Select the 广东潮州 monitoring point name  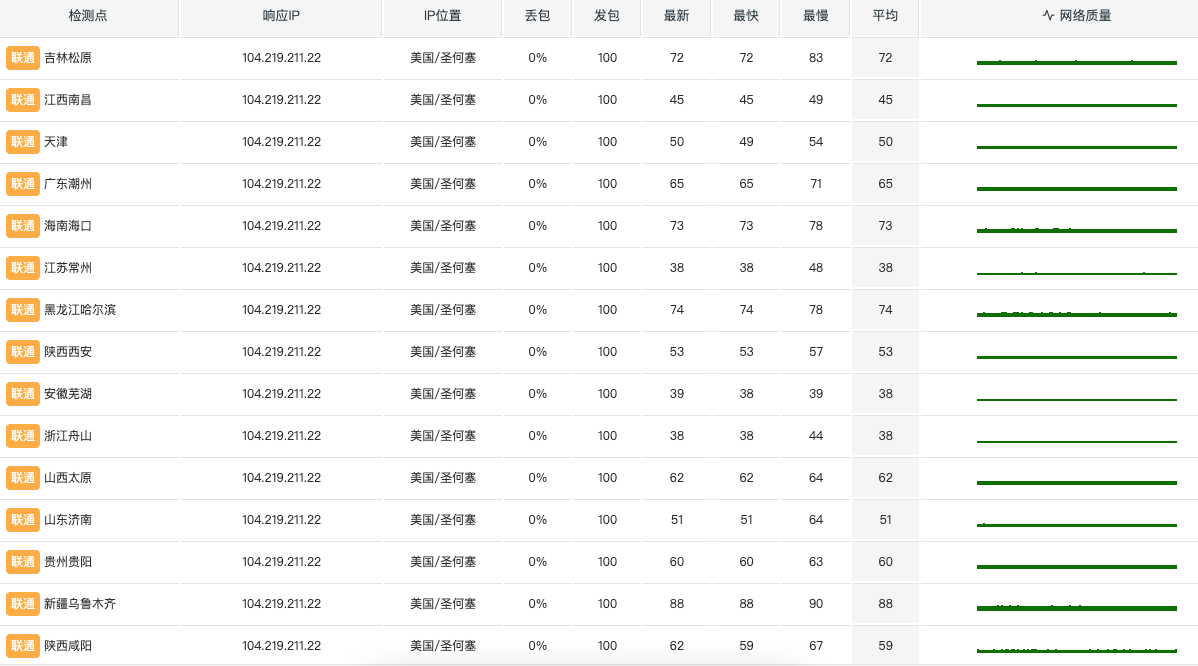pos(68,184)
